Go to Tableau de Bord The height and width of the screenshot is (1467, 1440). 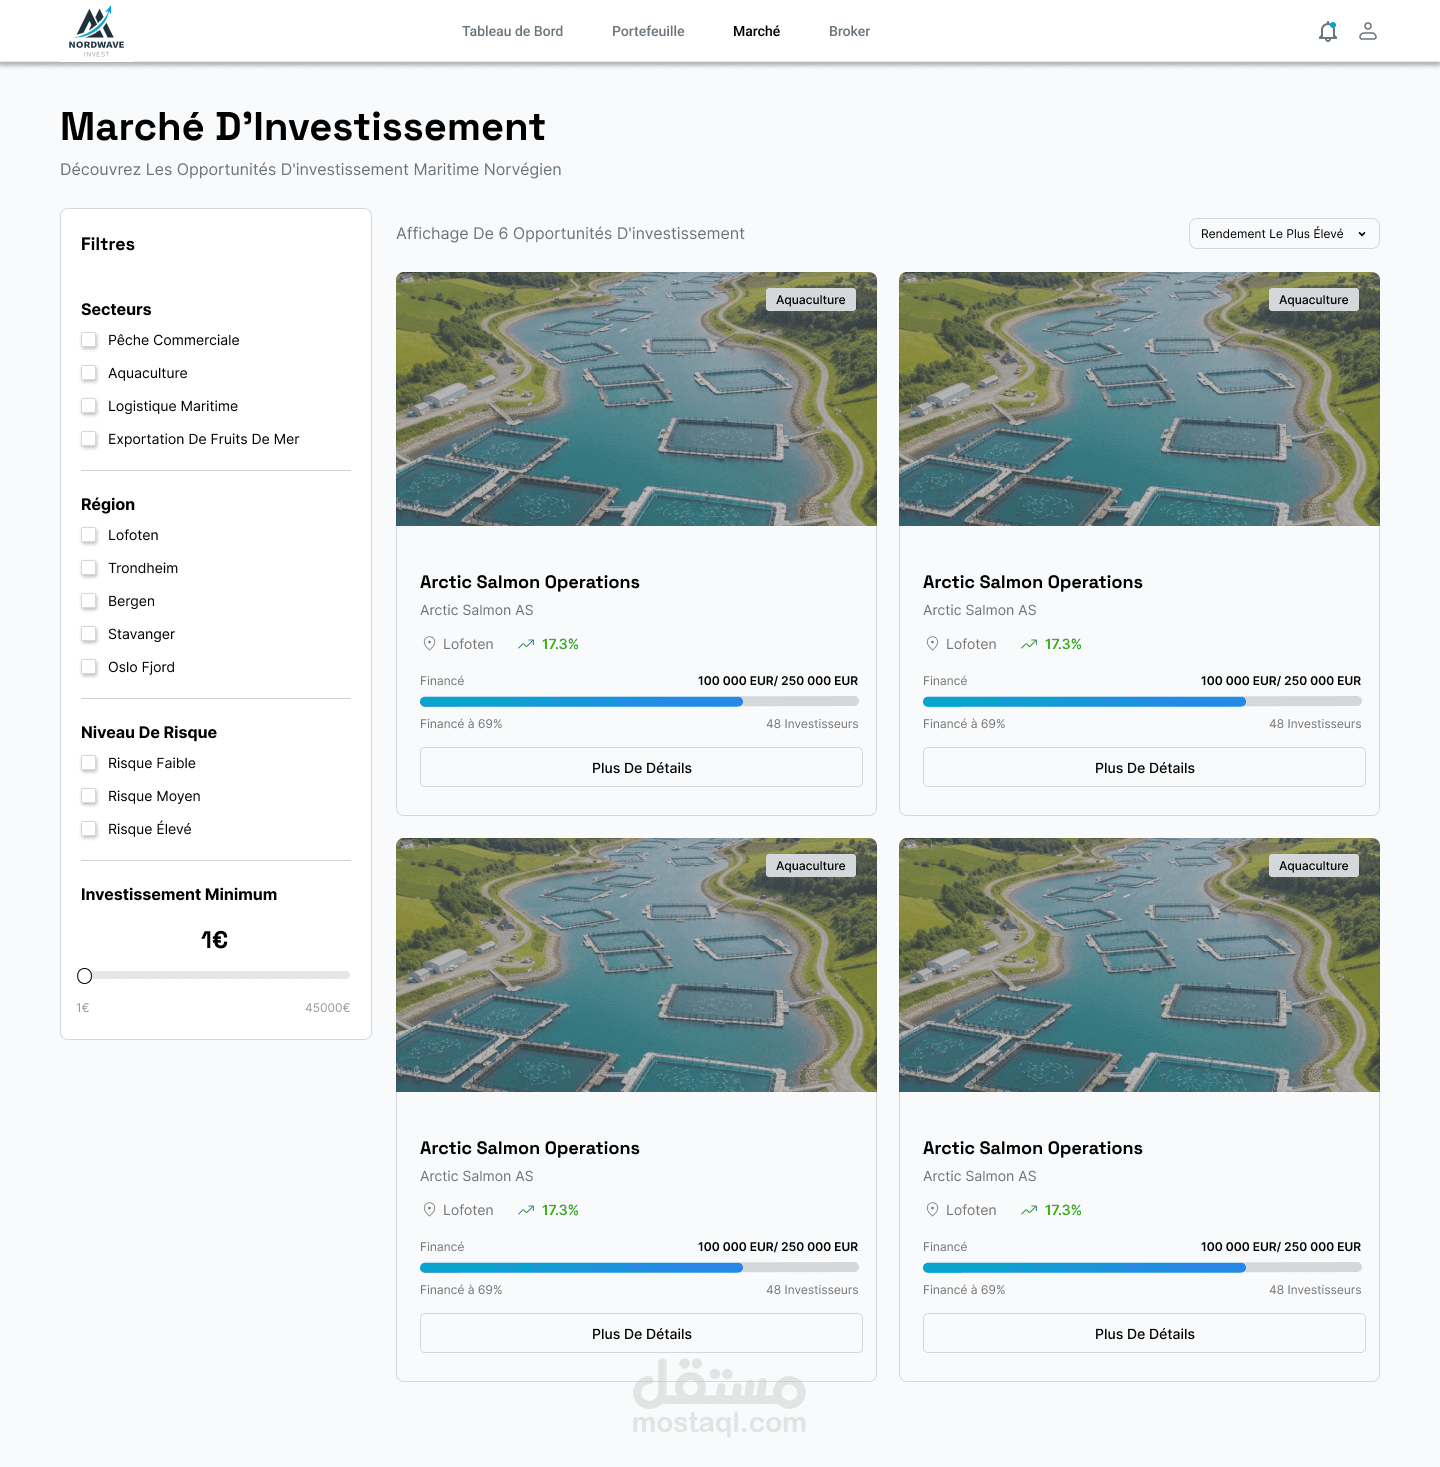(512, 31)
